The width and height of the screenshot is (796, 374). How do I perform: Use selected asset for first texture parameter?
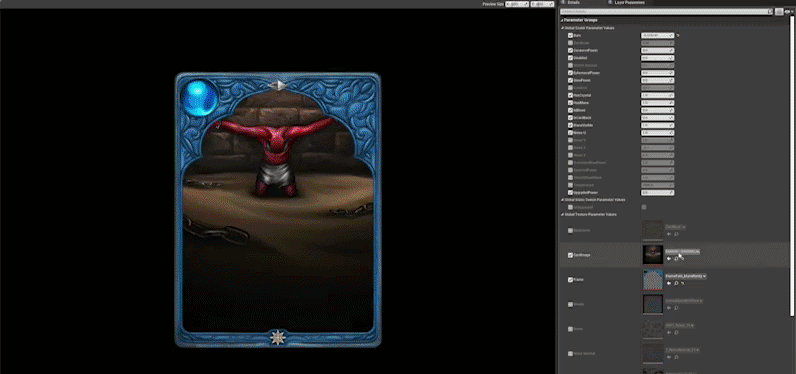click(x=669, y=234)
